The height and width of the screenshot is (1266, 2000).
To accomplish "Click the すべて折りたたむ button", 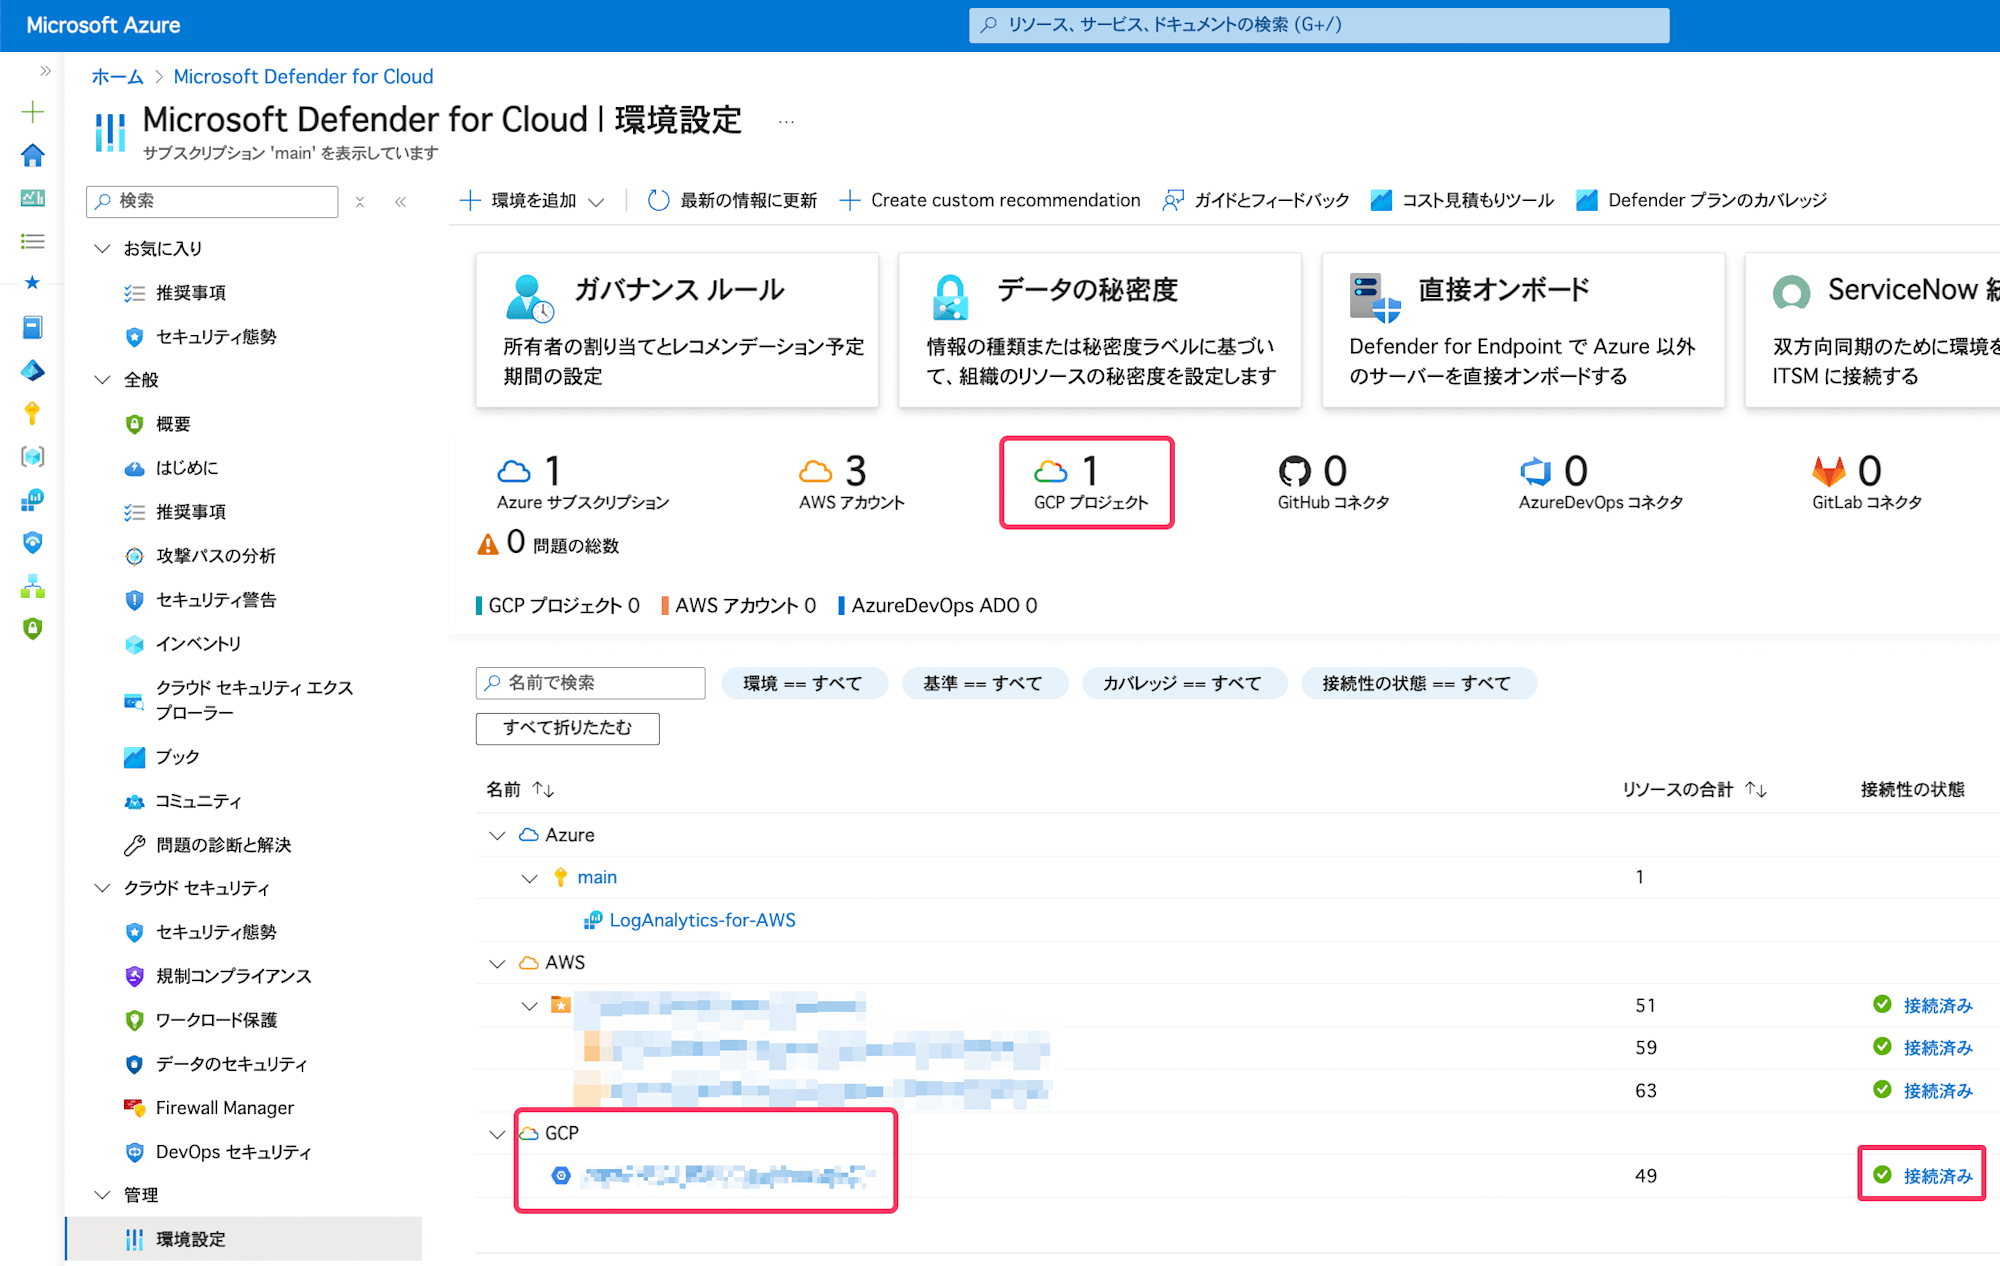I will click(567, 728).
